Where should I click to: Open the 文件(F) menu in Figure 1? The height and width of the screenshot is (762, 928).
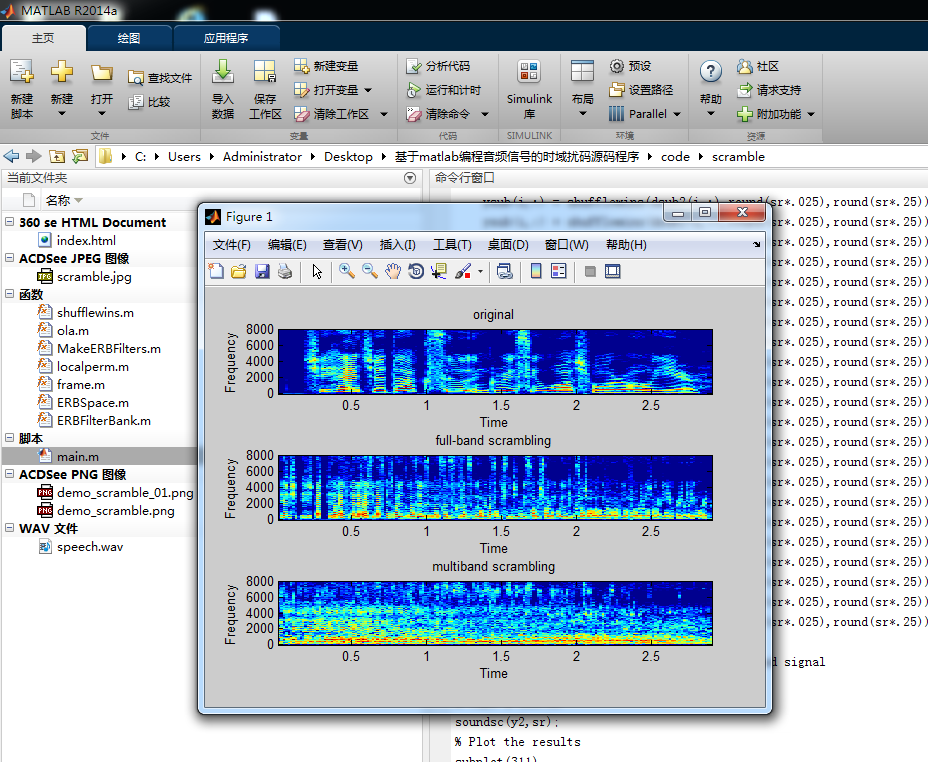coord(231,245)
